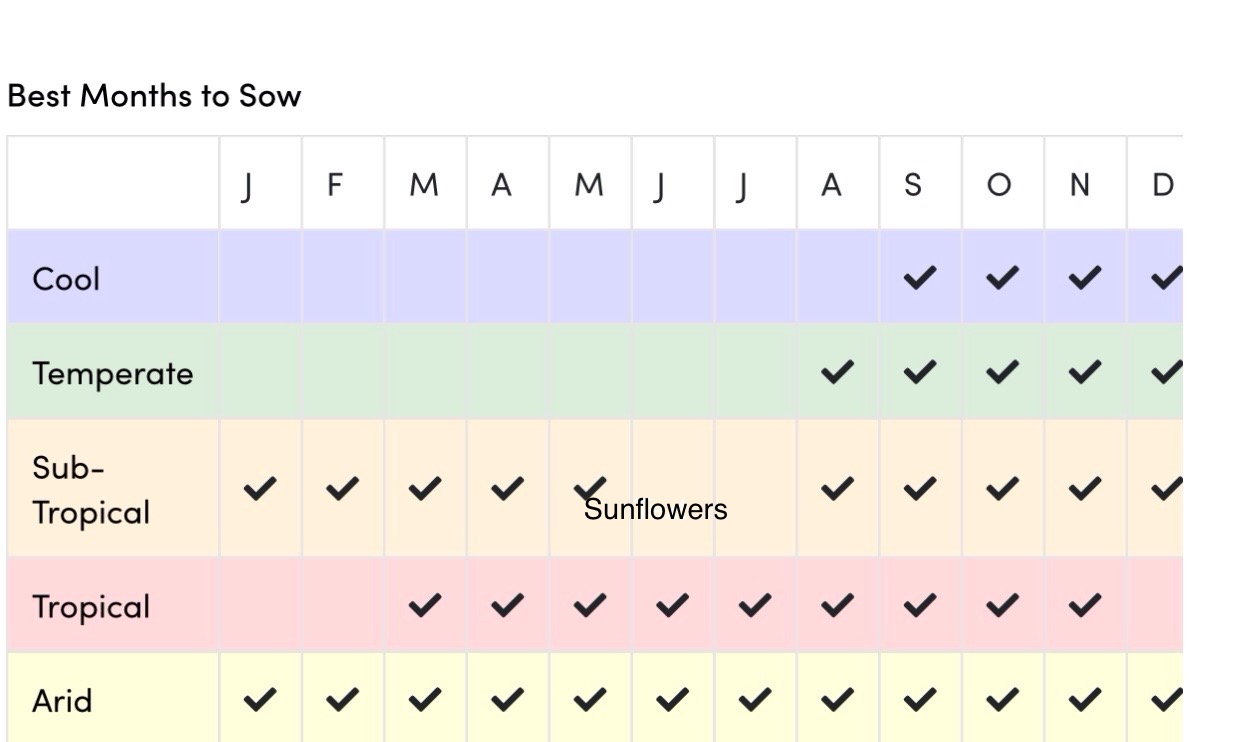Click the Sub-Tropical row April checkmark

[508, 488]
